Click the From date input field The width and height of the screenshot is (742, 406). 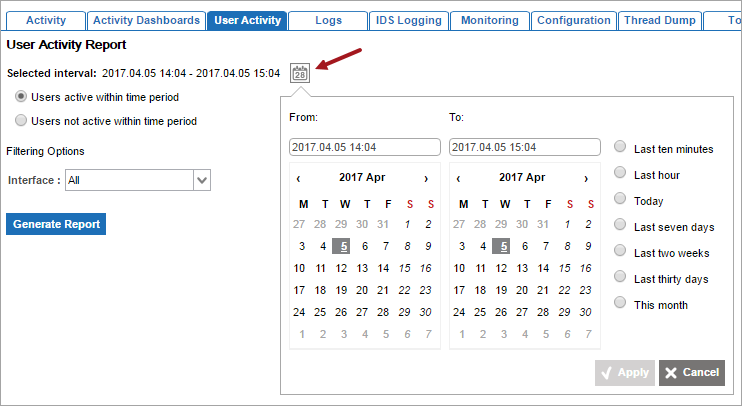coord(364,147)
